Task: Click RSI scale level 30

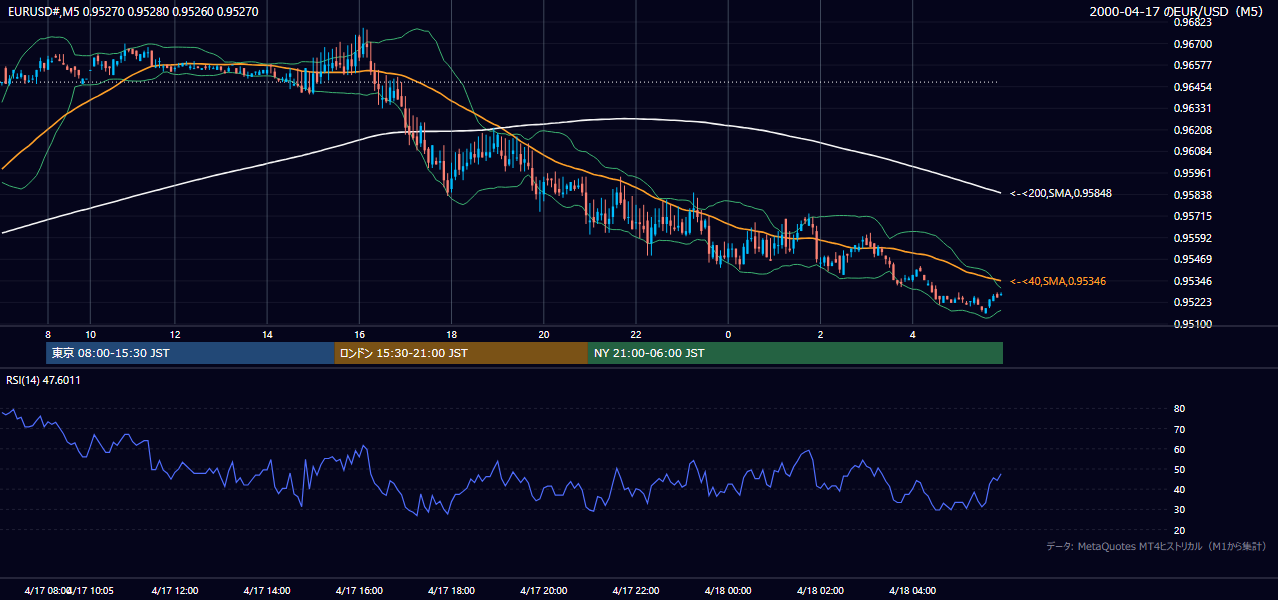Action: pos(1179,509)
